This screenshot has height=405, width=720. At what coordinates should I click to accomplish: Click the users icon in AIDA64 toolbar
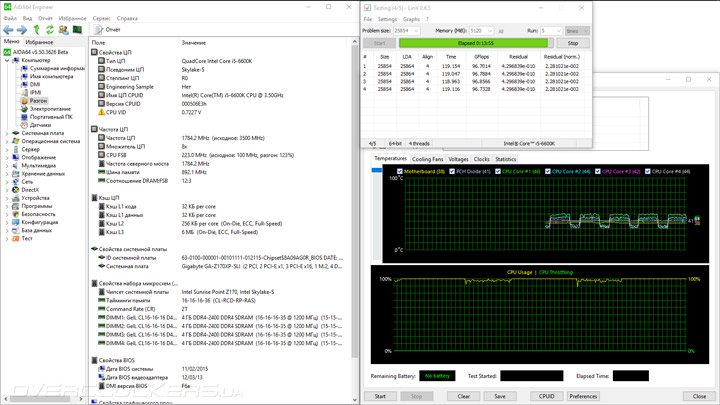pyautogui.click(x=63, y=30)
